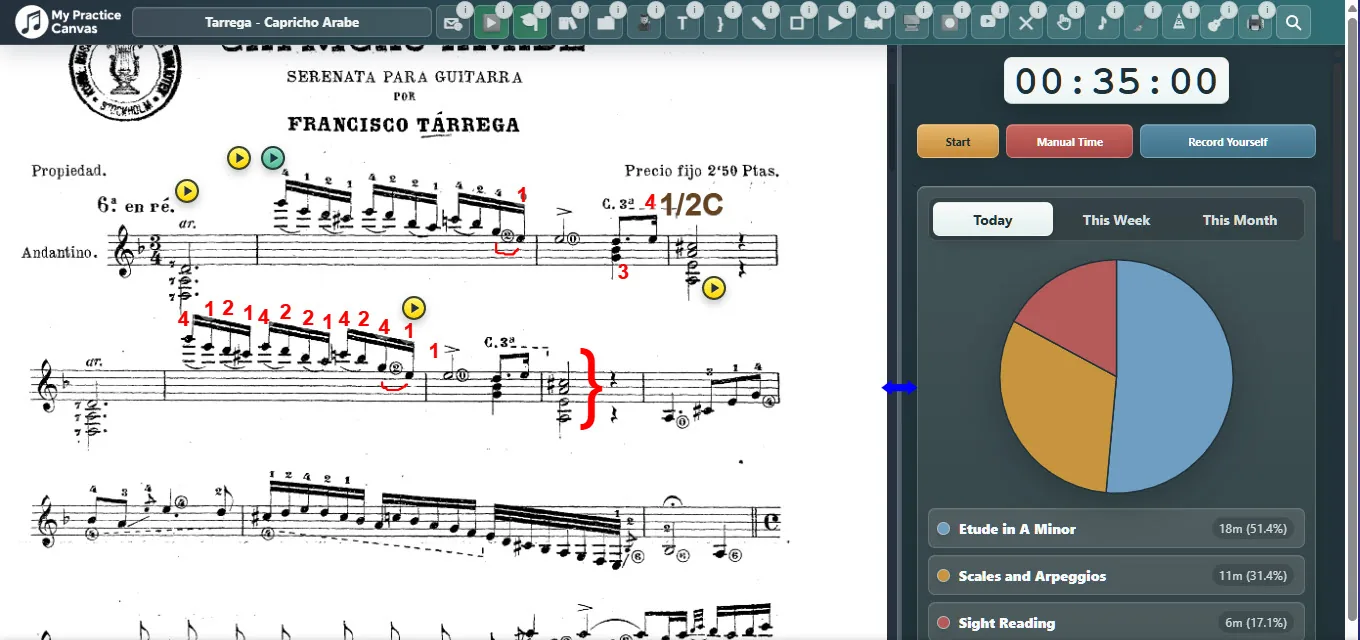Switch to the Today tab
This screenshot has width=1360, height=640.
tap(992, 219)
